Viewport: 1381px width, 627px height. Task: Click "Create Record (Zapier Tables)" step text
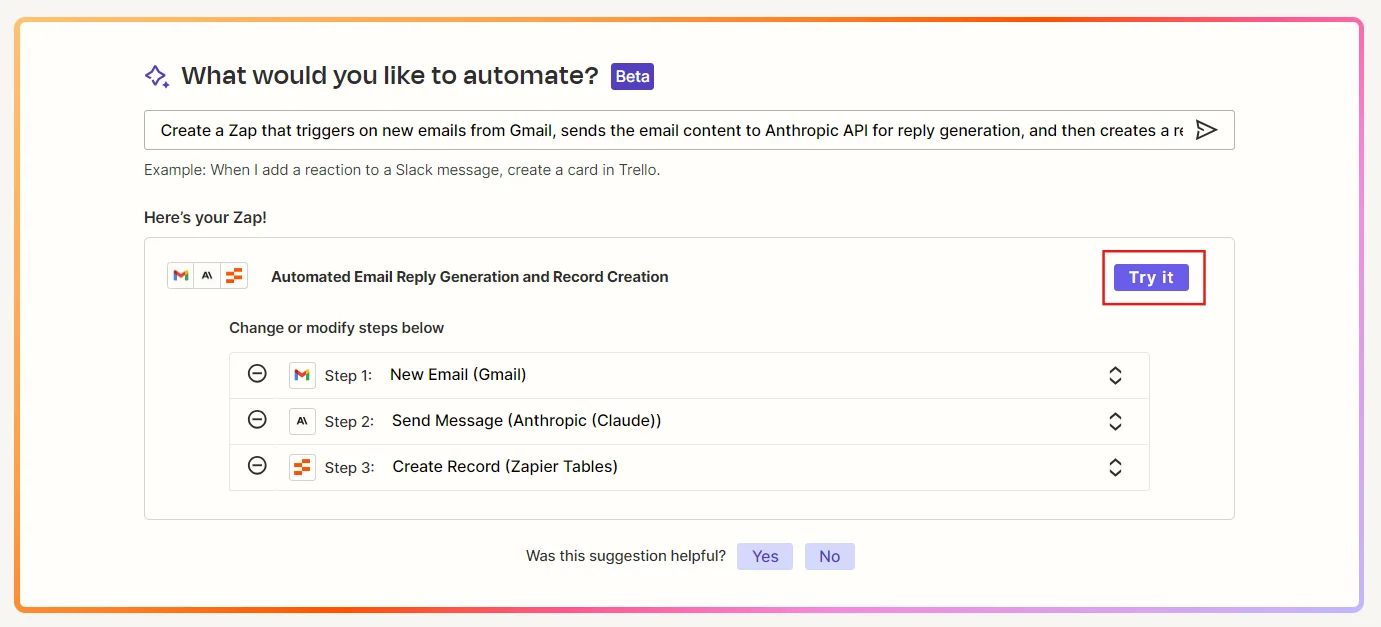pyautogui.click(x=505, y=466)
